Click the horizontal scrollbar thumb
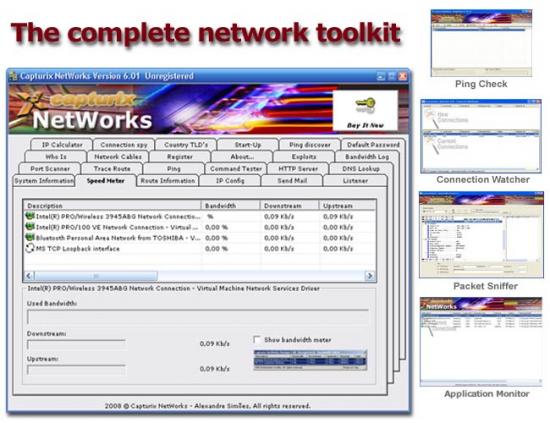550x423 pixels. (x=96, y=276)
